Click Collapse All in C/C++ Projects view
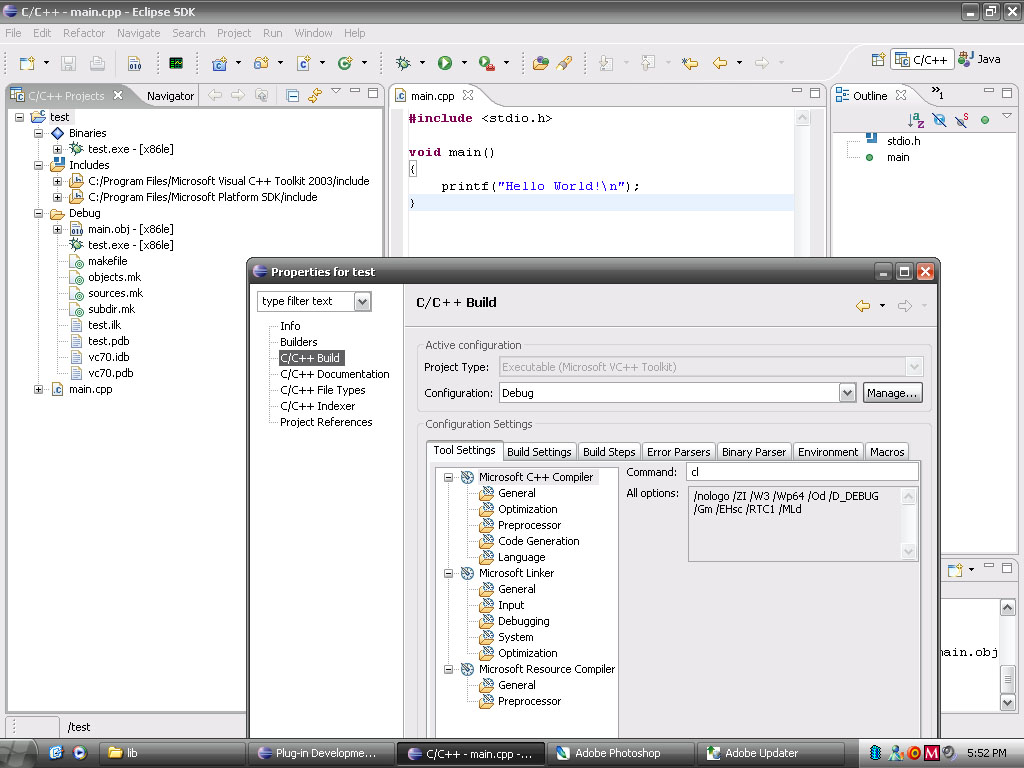1024x768 pixels. 293,95
